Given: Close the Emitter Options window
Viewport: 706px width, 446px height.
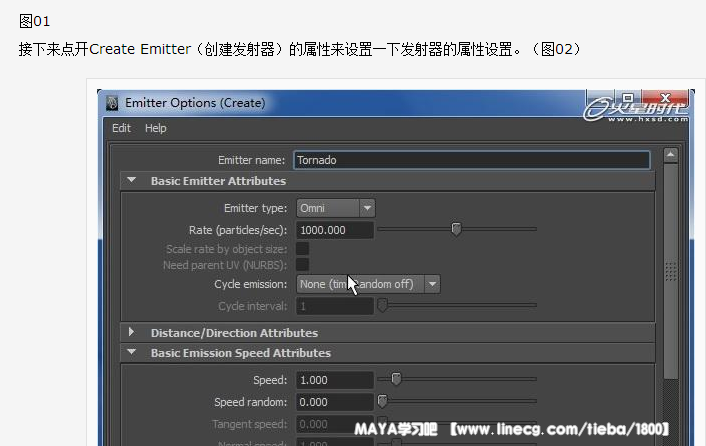Looking at the screenshot, I should click(x=665, y=97).
